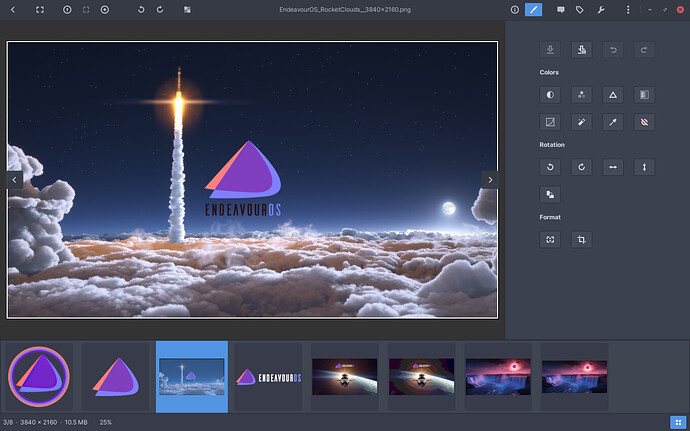Image resolution: width=690 pixels, height=431 pixels.
Task: Click the 10.5 MB file size text
Action: 76,422
